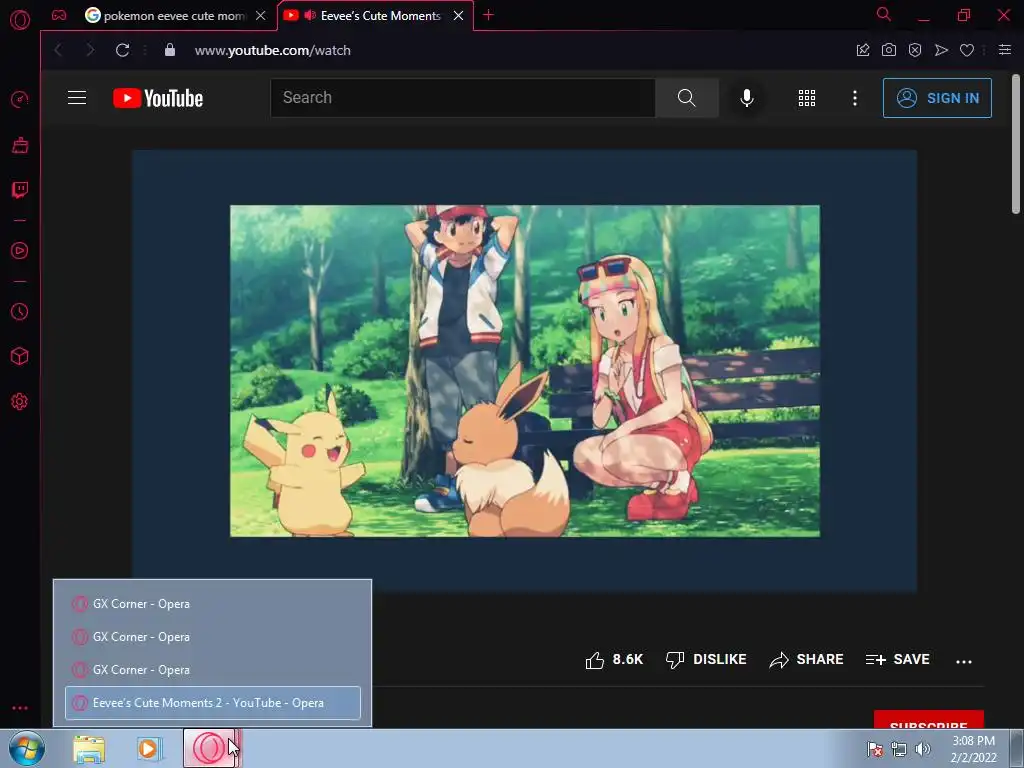Open Settings gear in sidebar

coord(20,402)
